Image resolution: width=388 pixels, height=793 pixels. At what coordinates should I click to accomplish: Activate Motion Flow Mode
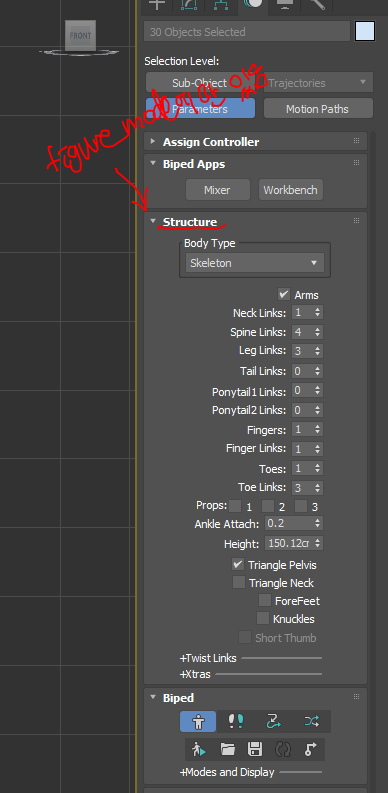point(274,721)
